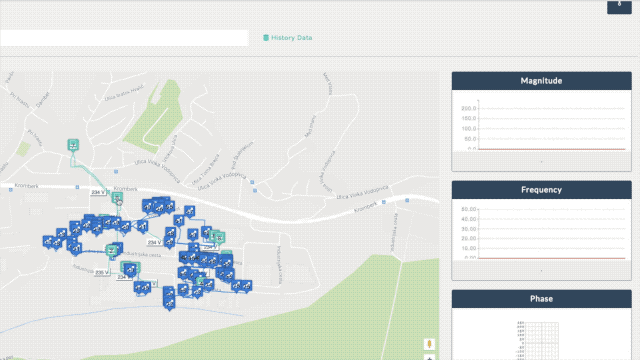The image size is (640, 360).
Task: Click the 235 V voltage label
Action: [101, 272]
